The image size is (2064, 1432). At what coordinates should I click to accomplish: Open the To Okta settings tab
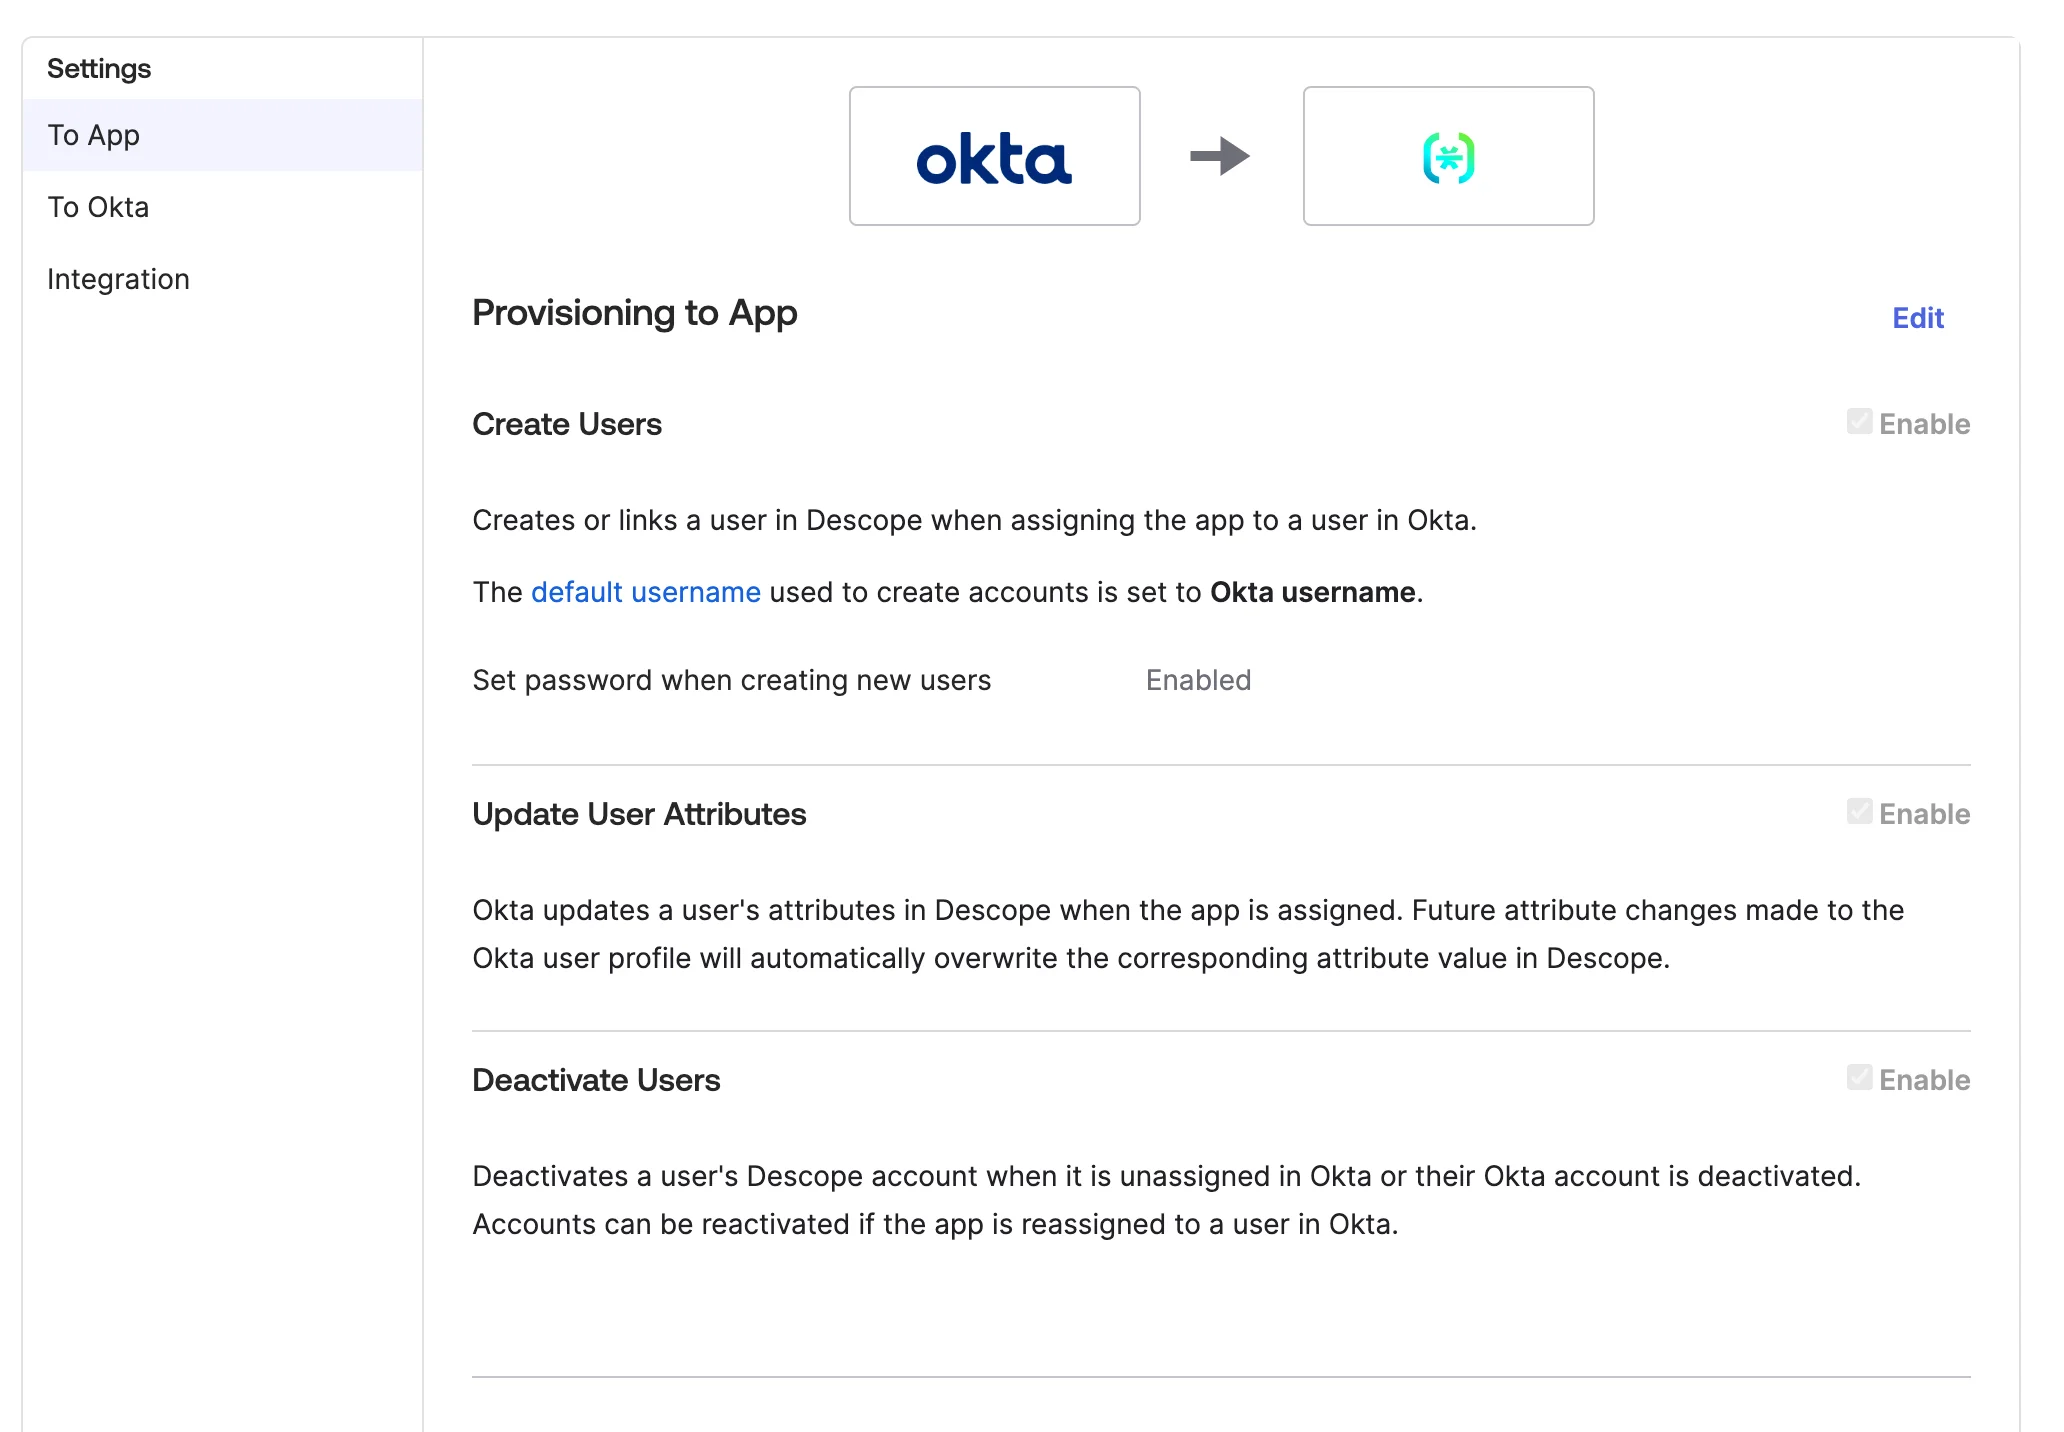click(x=98, y=207)
